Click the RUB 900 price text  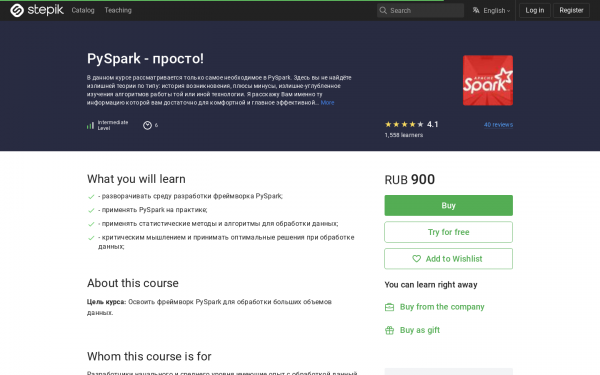coord(409,179)
